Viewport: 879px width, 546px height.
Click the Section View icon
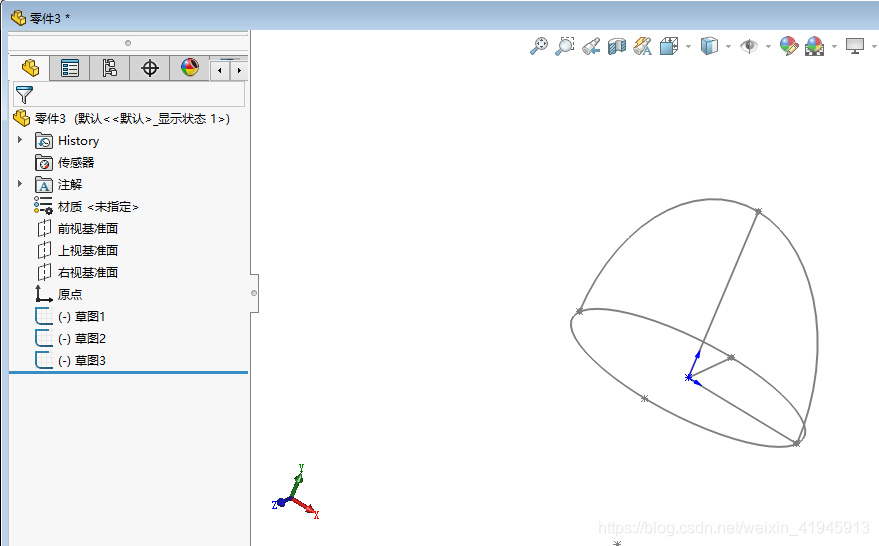[x=617, y=46]
